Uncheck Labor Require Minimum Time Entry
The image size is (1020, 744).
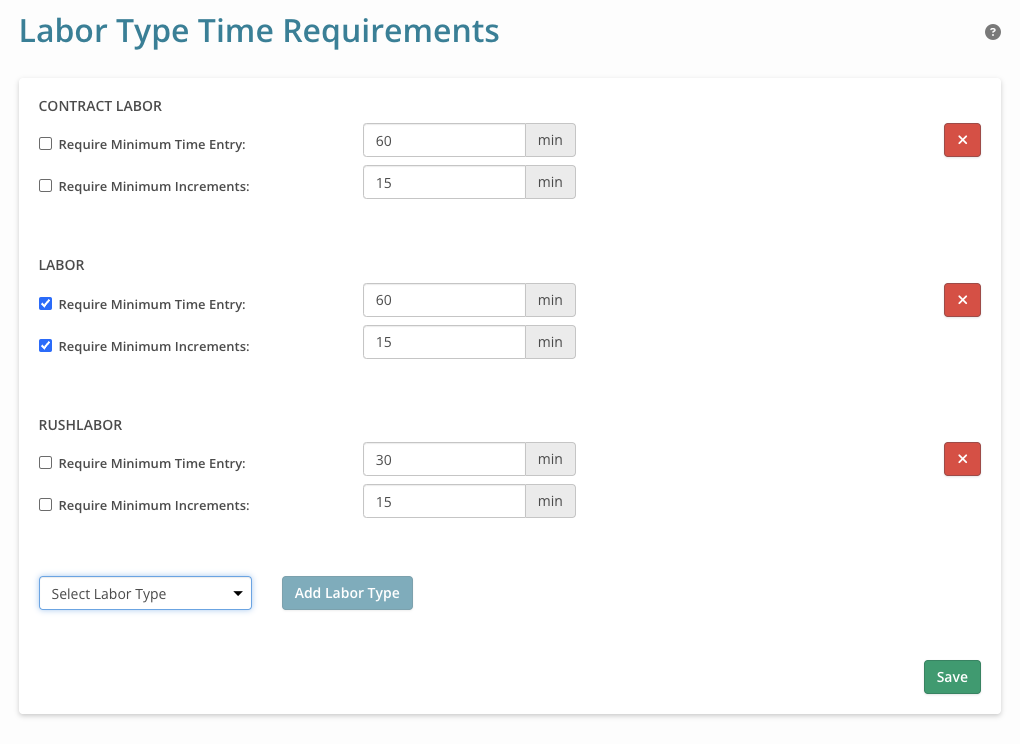click(45, 304)
